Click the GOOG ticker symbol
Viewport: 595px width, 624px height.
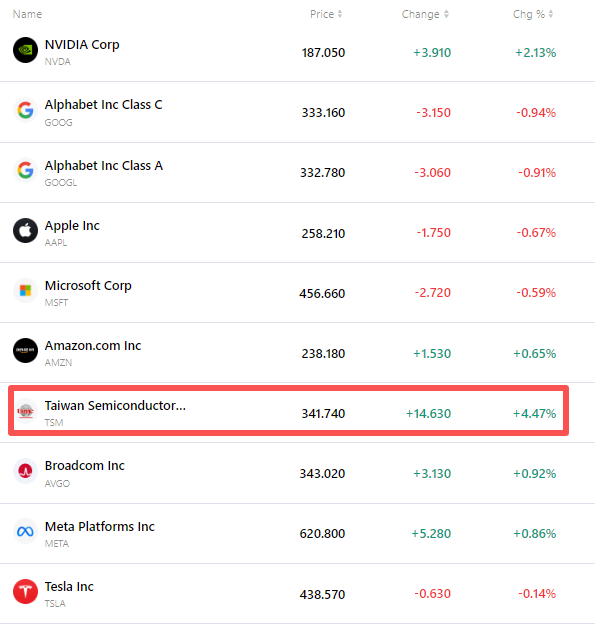(59, 123)
